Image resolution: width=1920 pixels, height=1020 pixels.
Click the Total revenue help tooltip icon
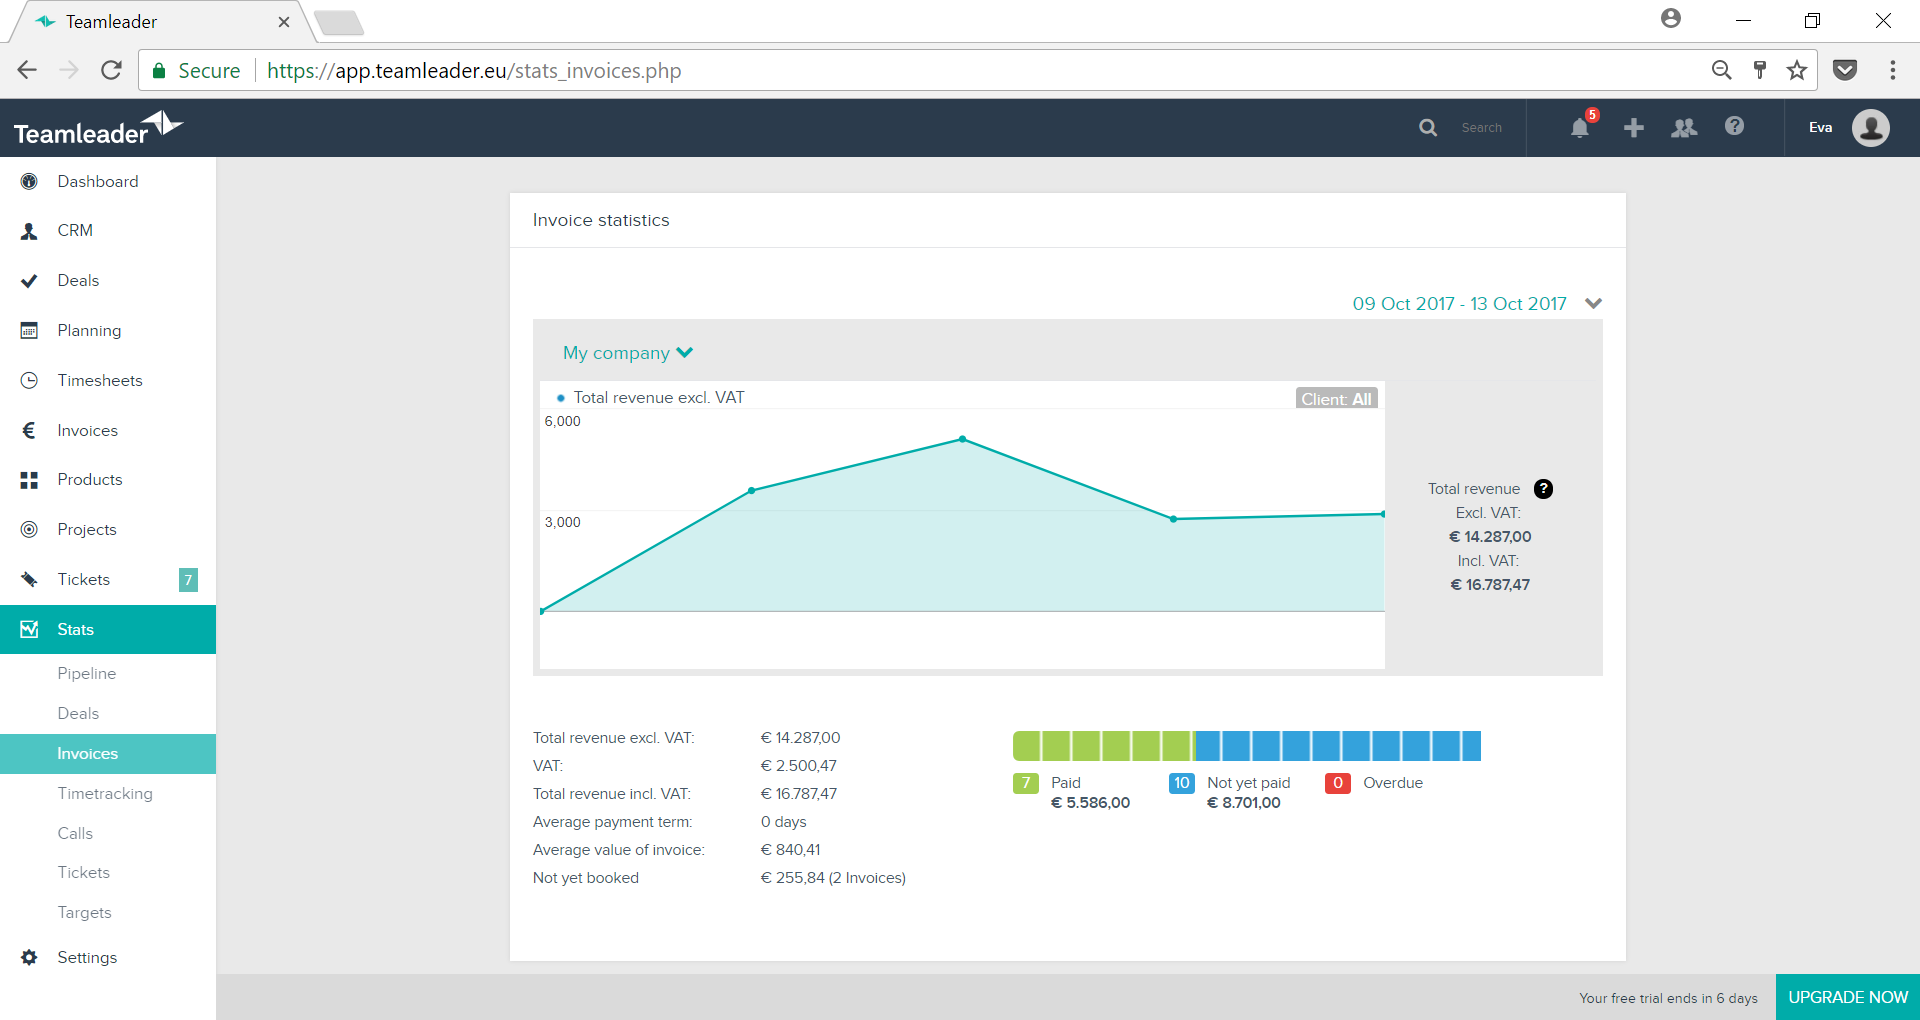point(1544,489)
